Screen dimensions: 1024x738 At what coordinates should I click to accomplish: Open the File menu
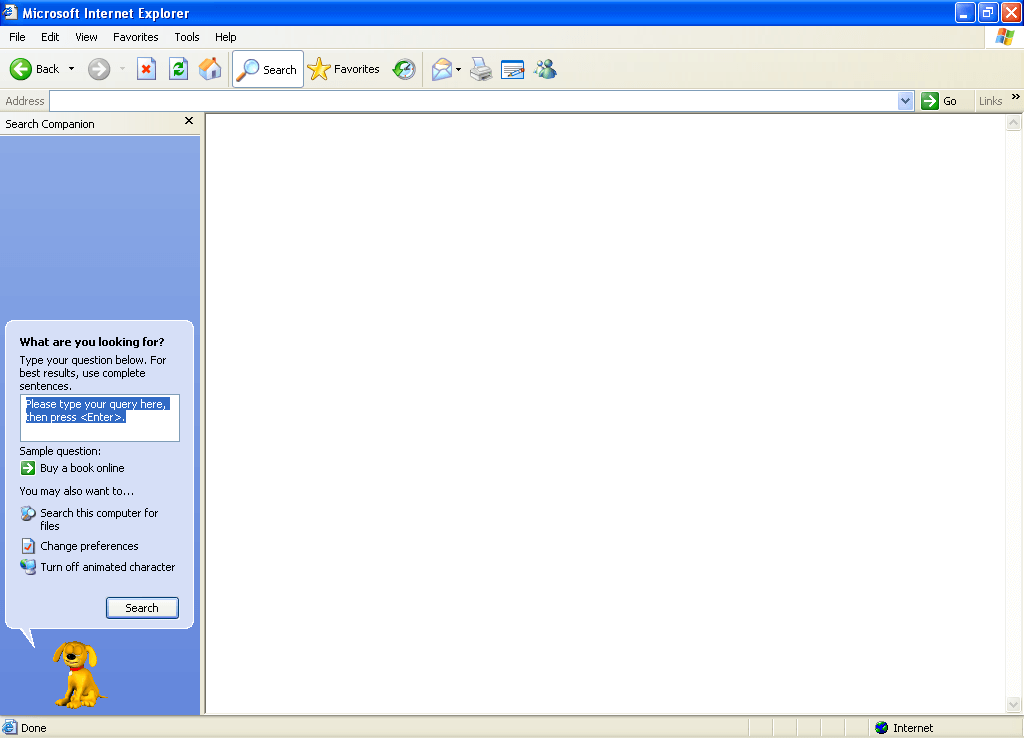point(18,37)
